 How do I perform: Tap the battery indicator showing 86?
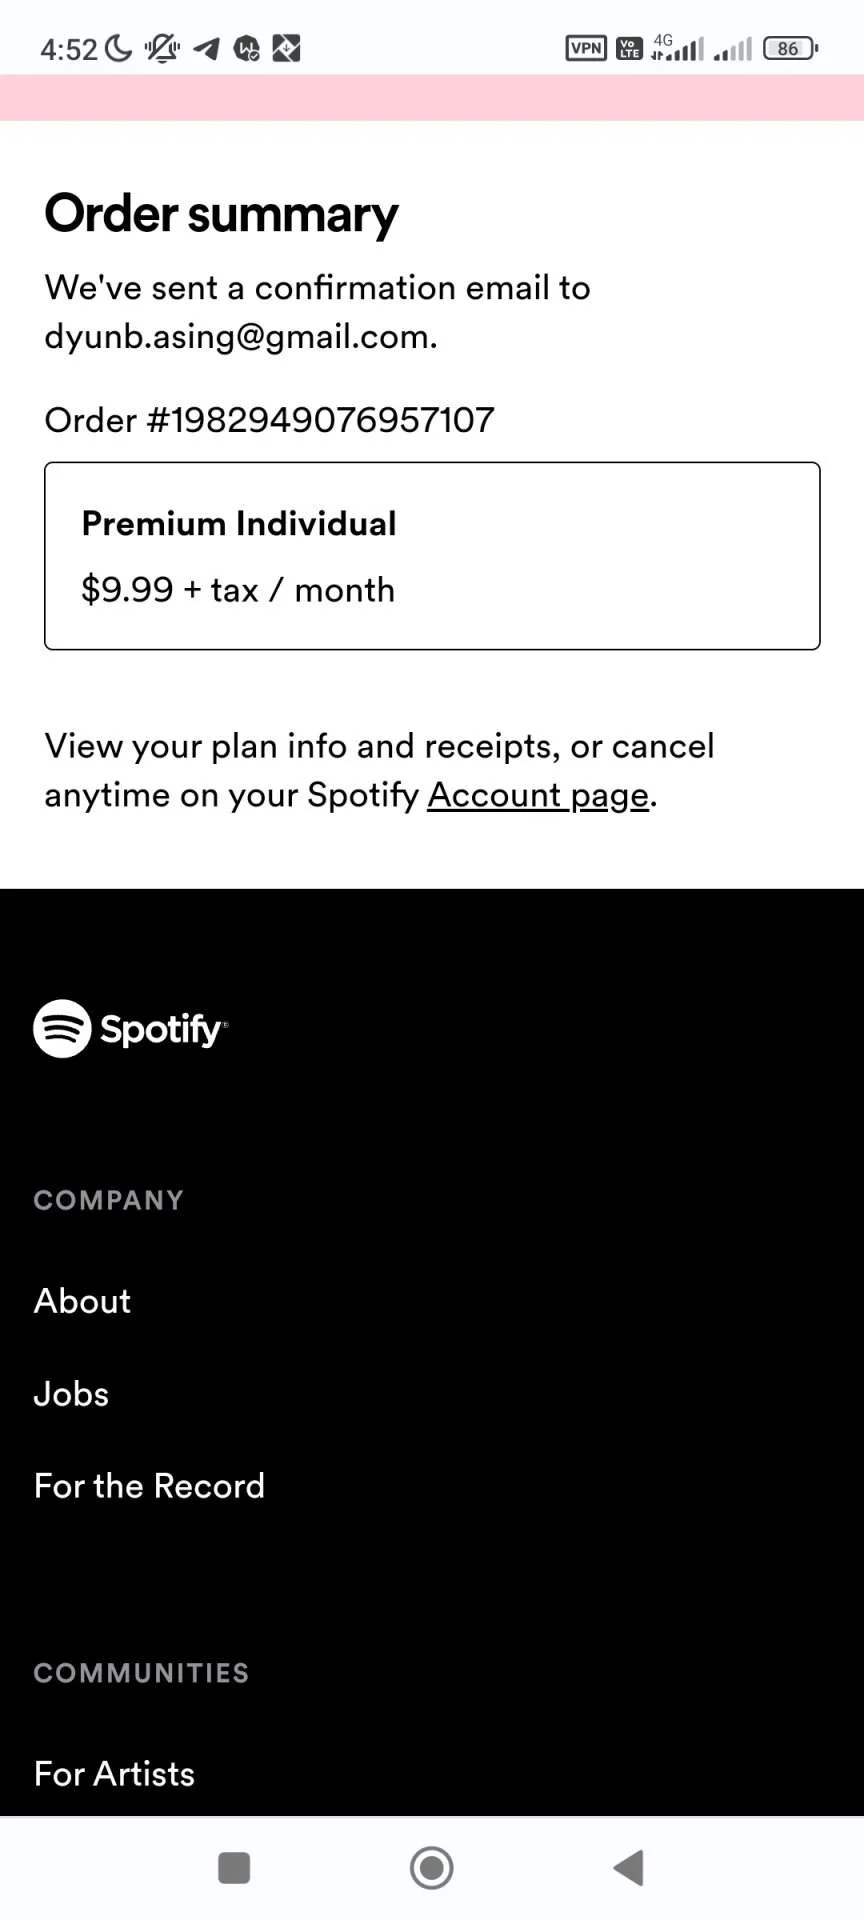pos(790,48)
